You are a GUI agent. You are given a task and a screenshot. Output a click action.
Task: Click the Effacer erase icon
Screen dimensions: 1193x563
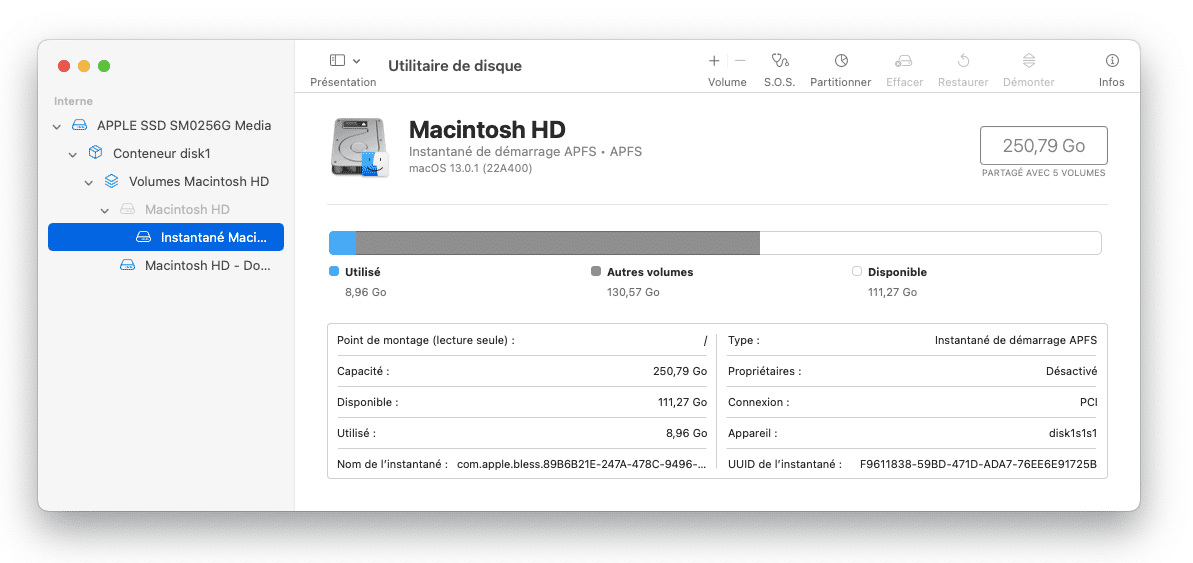(904, 61)
